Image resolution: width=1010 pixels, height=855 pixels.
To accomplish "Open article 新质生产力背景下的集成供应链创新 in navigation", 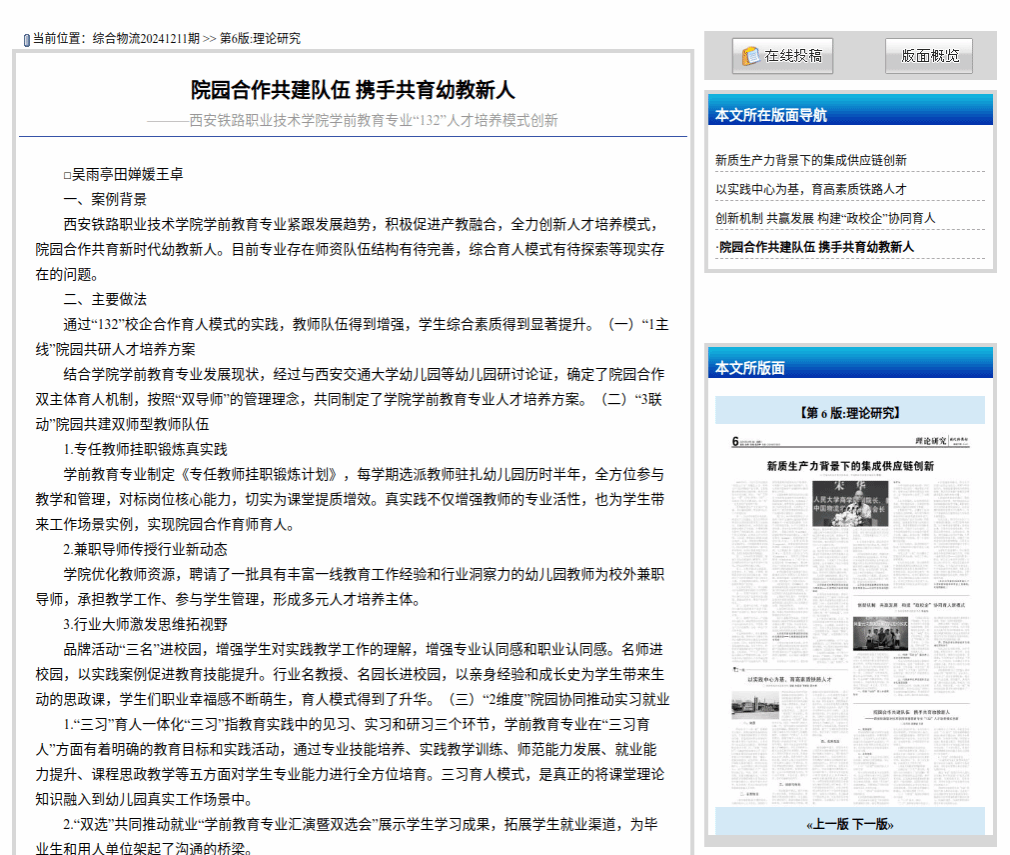I will (811, 160).
